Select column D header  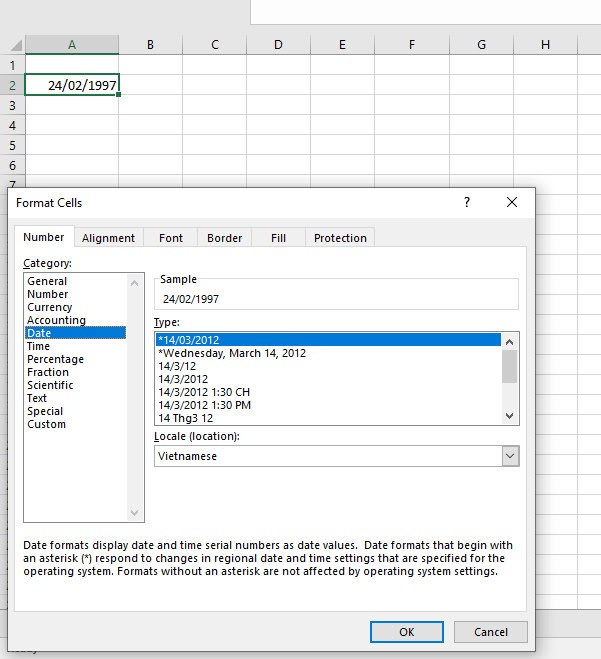click(278, 45)
